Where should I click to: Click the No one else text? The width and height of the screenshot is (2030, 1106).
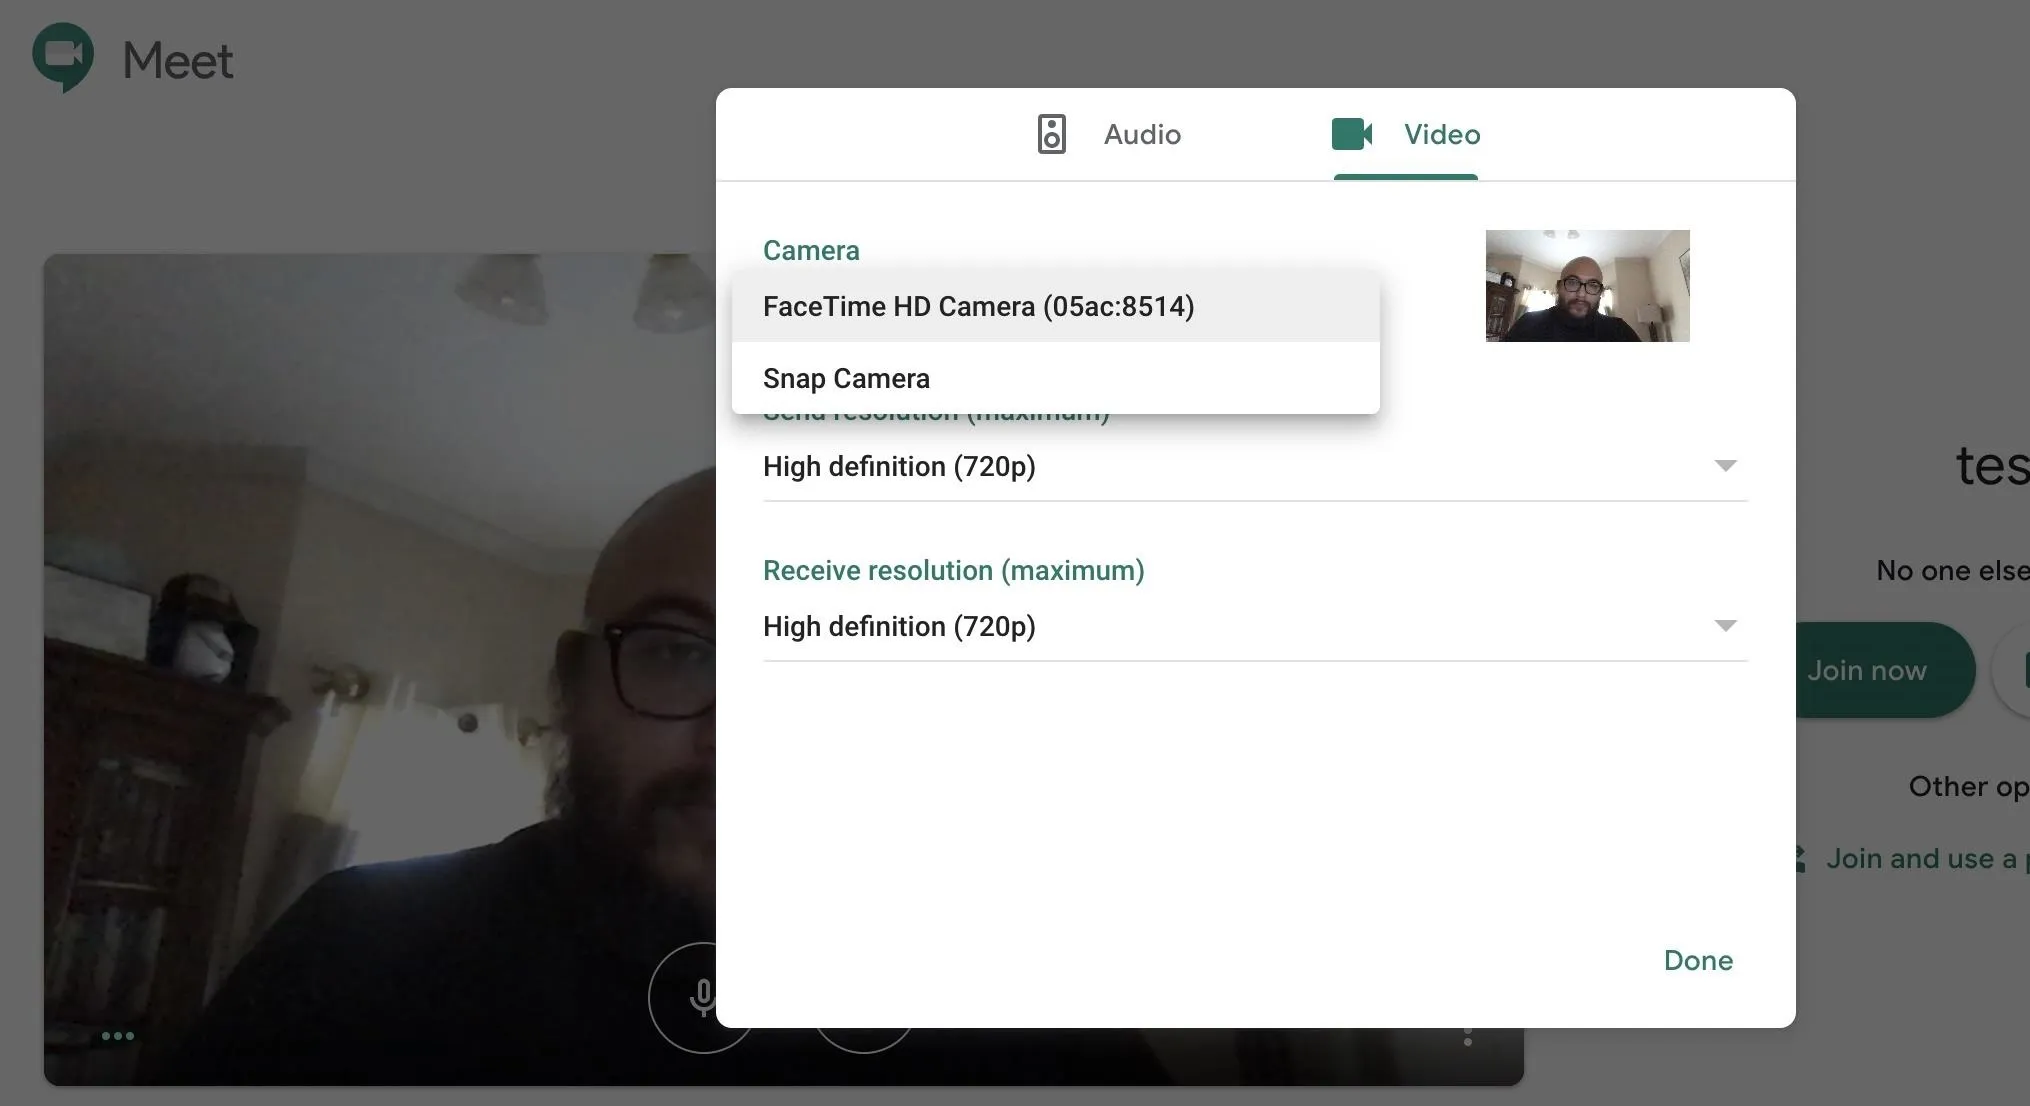tap(1952, 570)
